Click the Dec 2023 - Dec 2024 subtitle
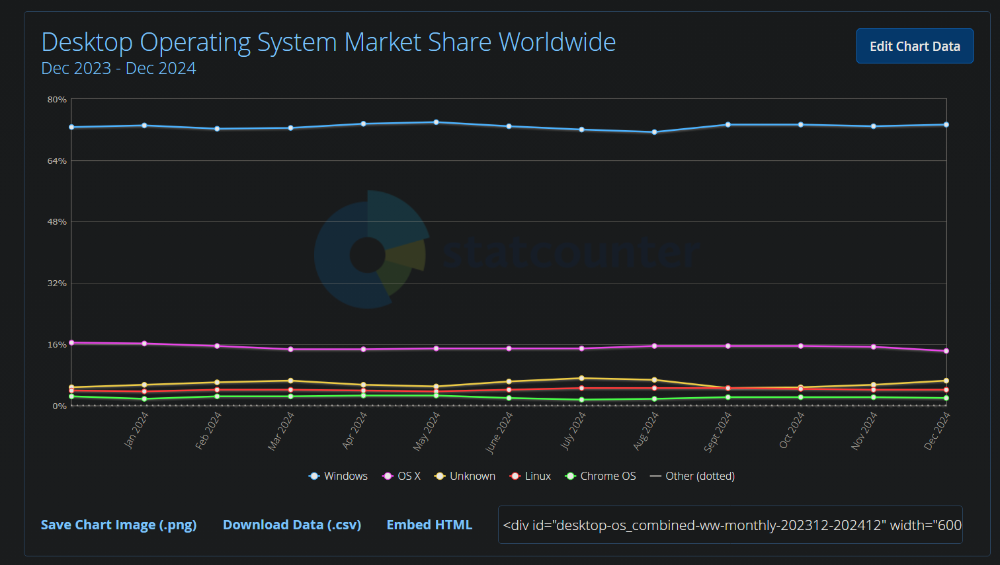The height and width of the screenshot is (565, 1000). coord(119,68)
